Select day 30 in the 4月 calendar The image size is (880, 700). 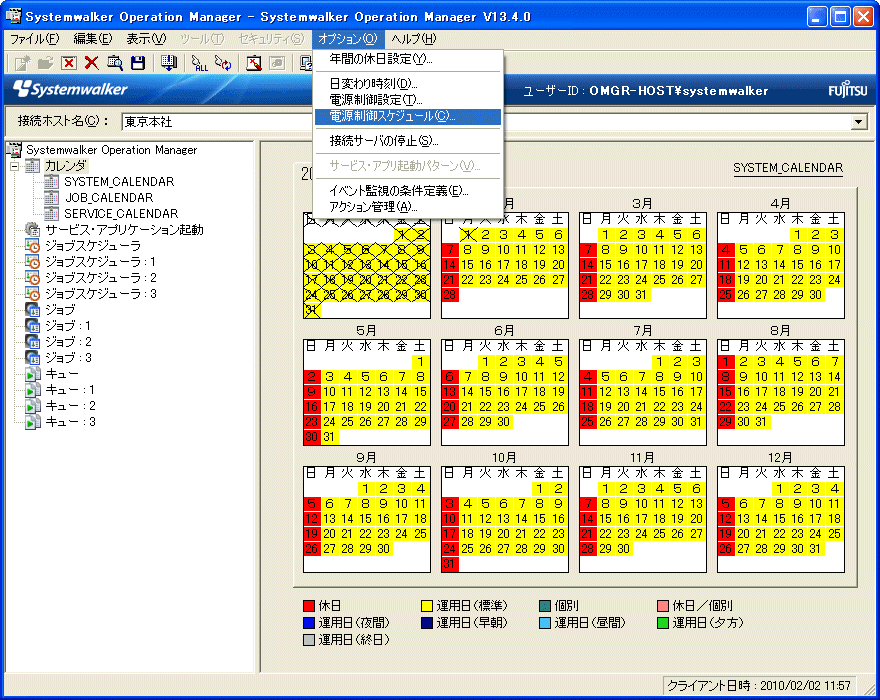815,295
